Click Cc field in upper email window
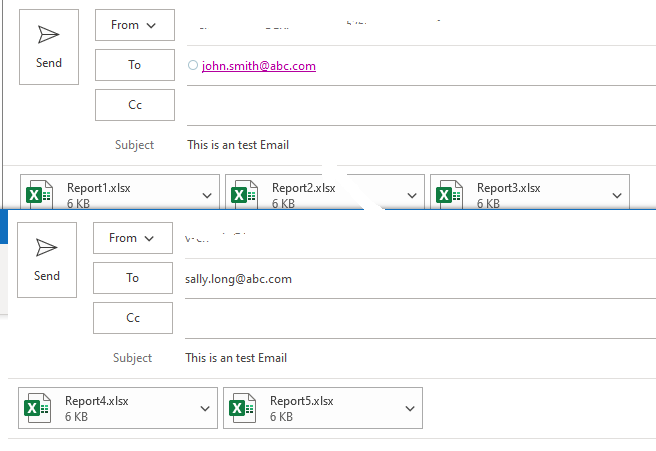Screen dimensions: 656x451 (x=421, y=105)
